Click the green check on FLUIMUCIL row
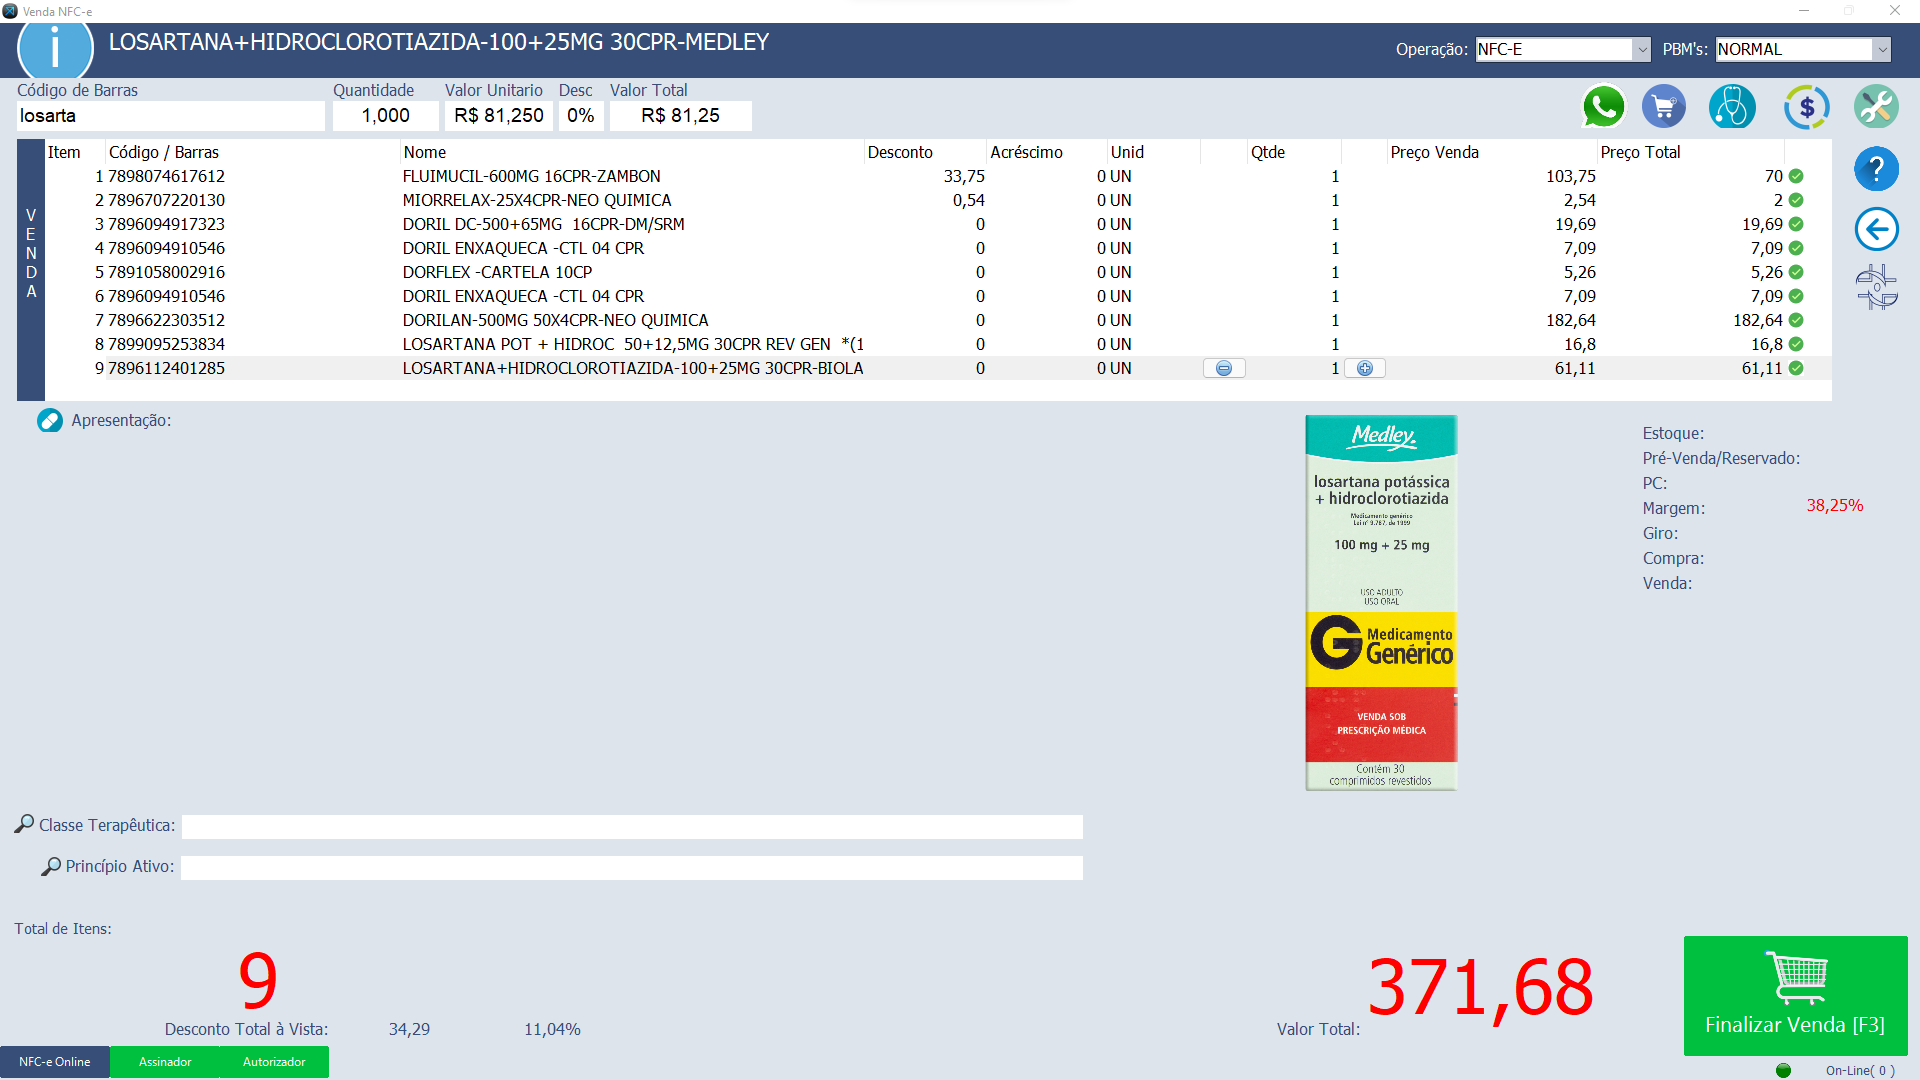The height and width of the screenshot is (1080, 1920). click(x=1796, y=176)
